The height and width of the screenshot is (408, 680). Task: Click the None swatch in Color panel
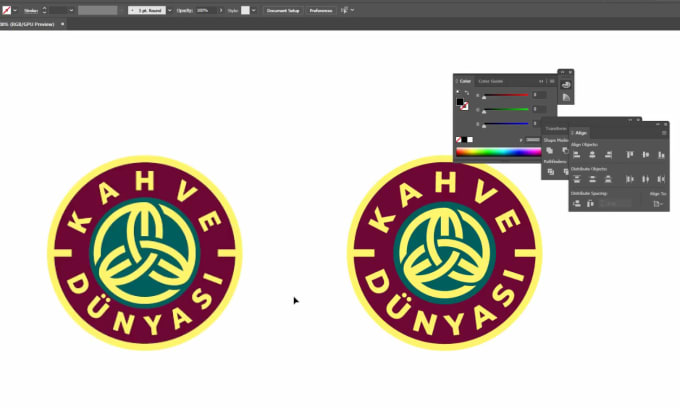(x=458, y=140)
